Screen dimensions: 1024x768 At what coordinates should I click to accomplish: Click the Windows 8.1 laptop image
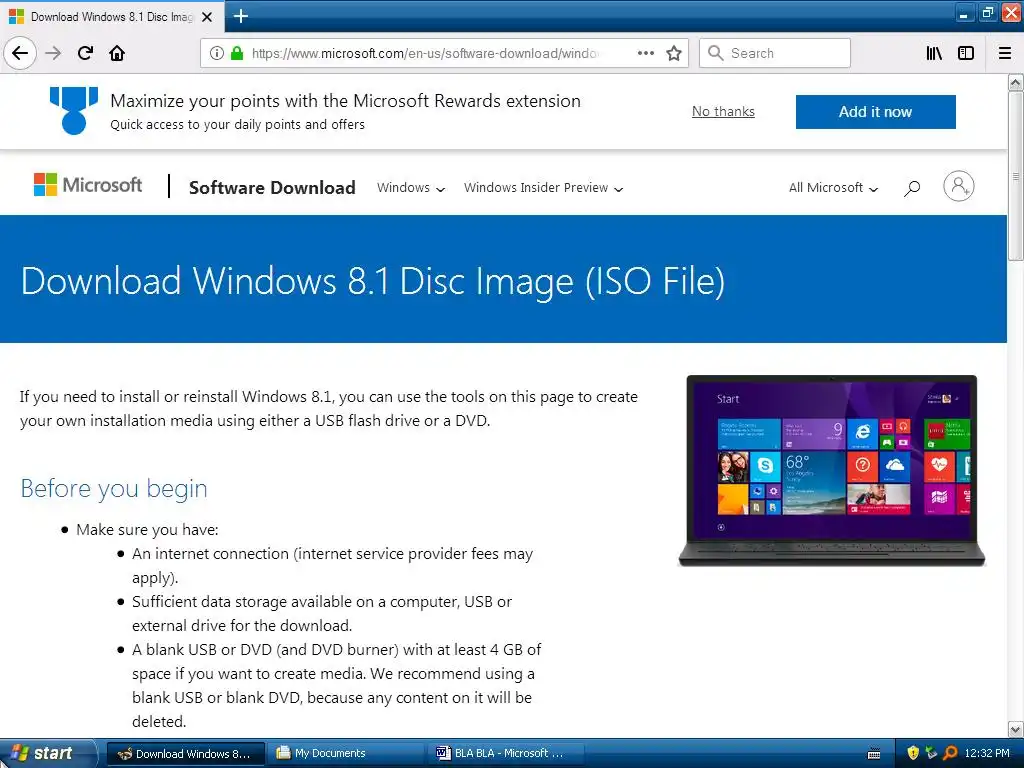click(x=831, y=470)
